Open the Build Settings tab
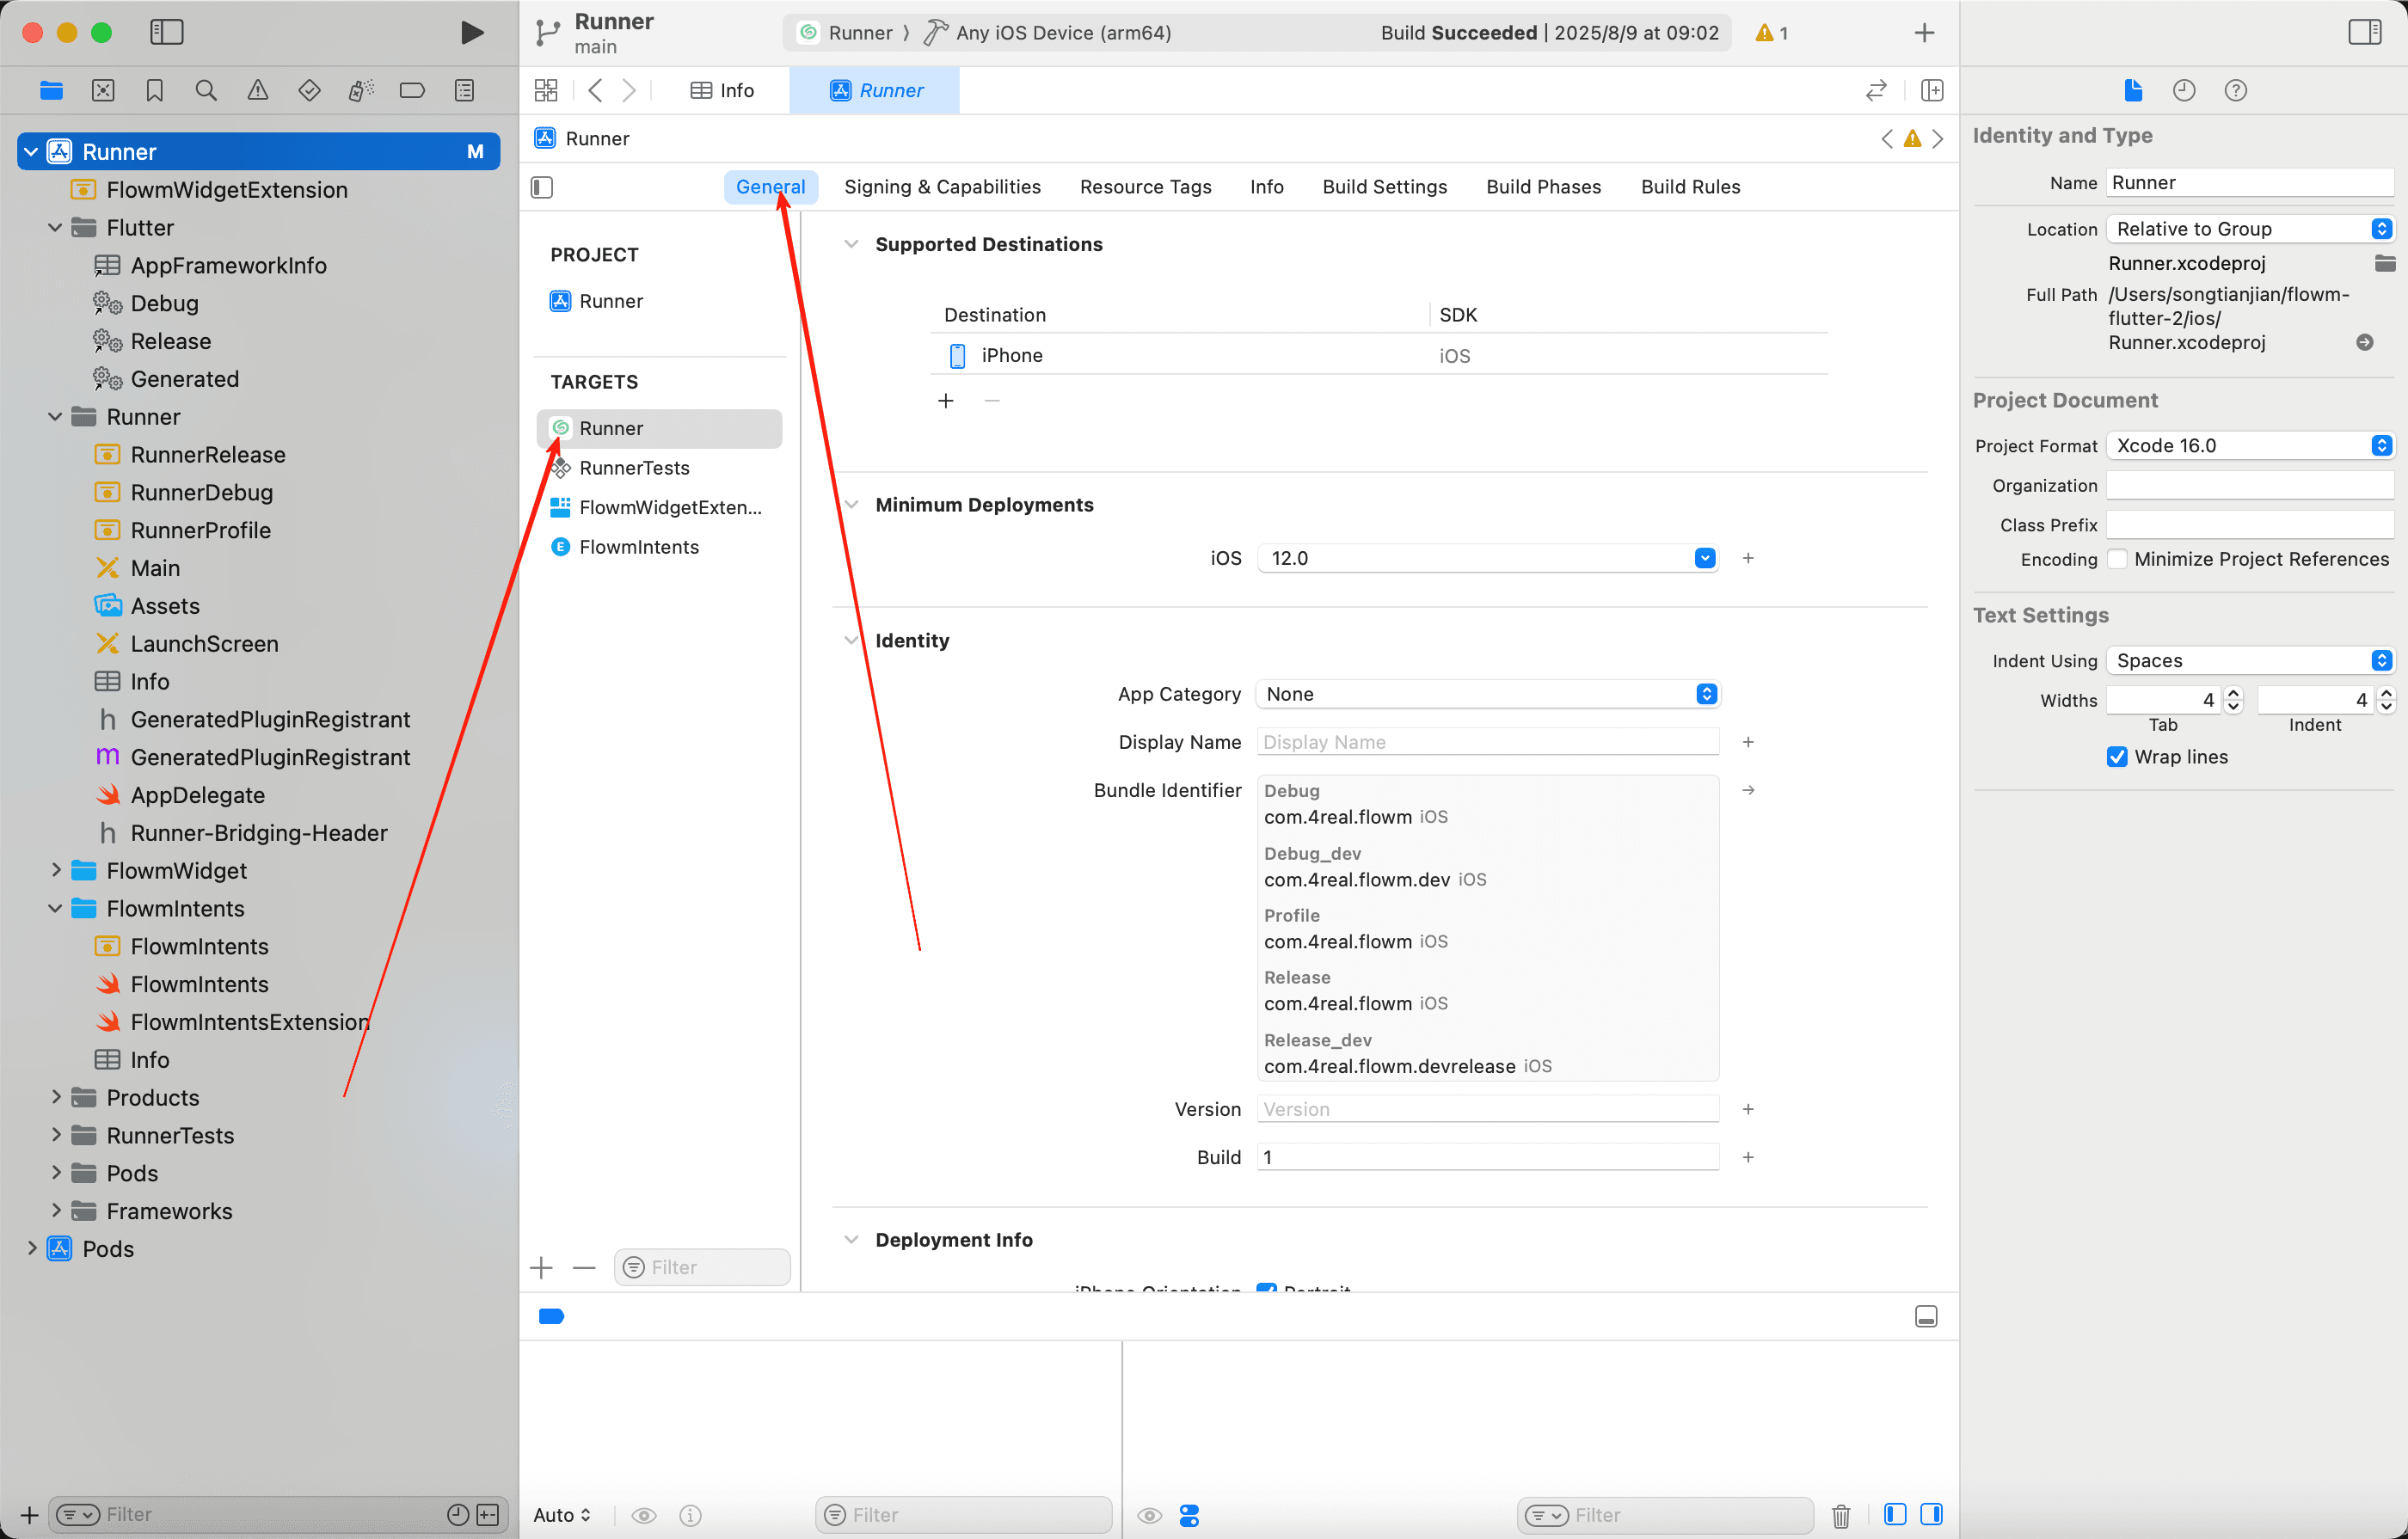 tap(1384, 187)
